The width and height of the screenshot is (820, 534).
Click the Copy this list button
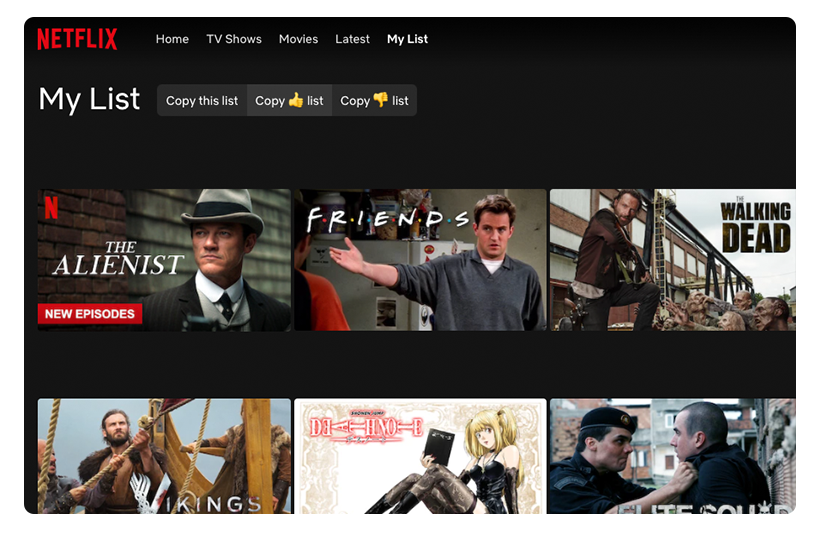202,100
